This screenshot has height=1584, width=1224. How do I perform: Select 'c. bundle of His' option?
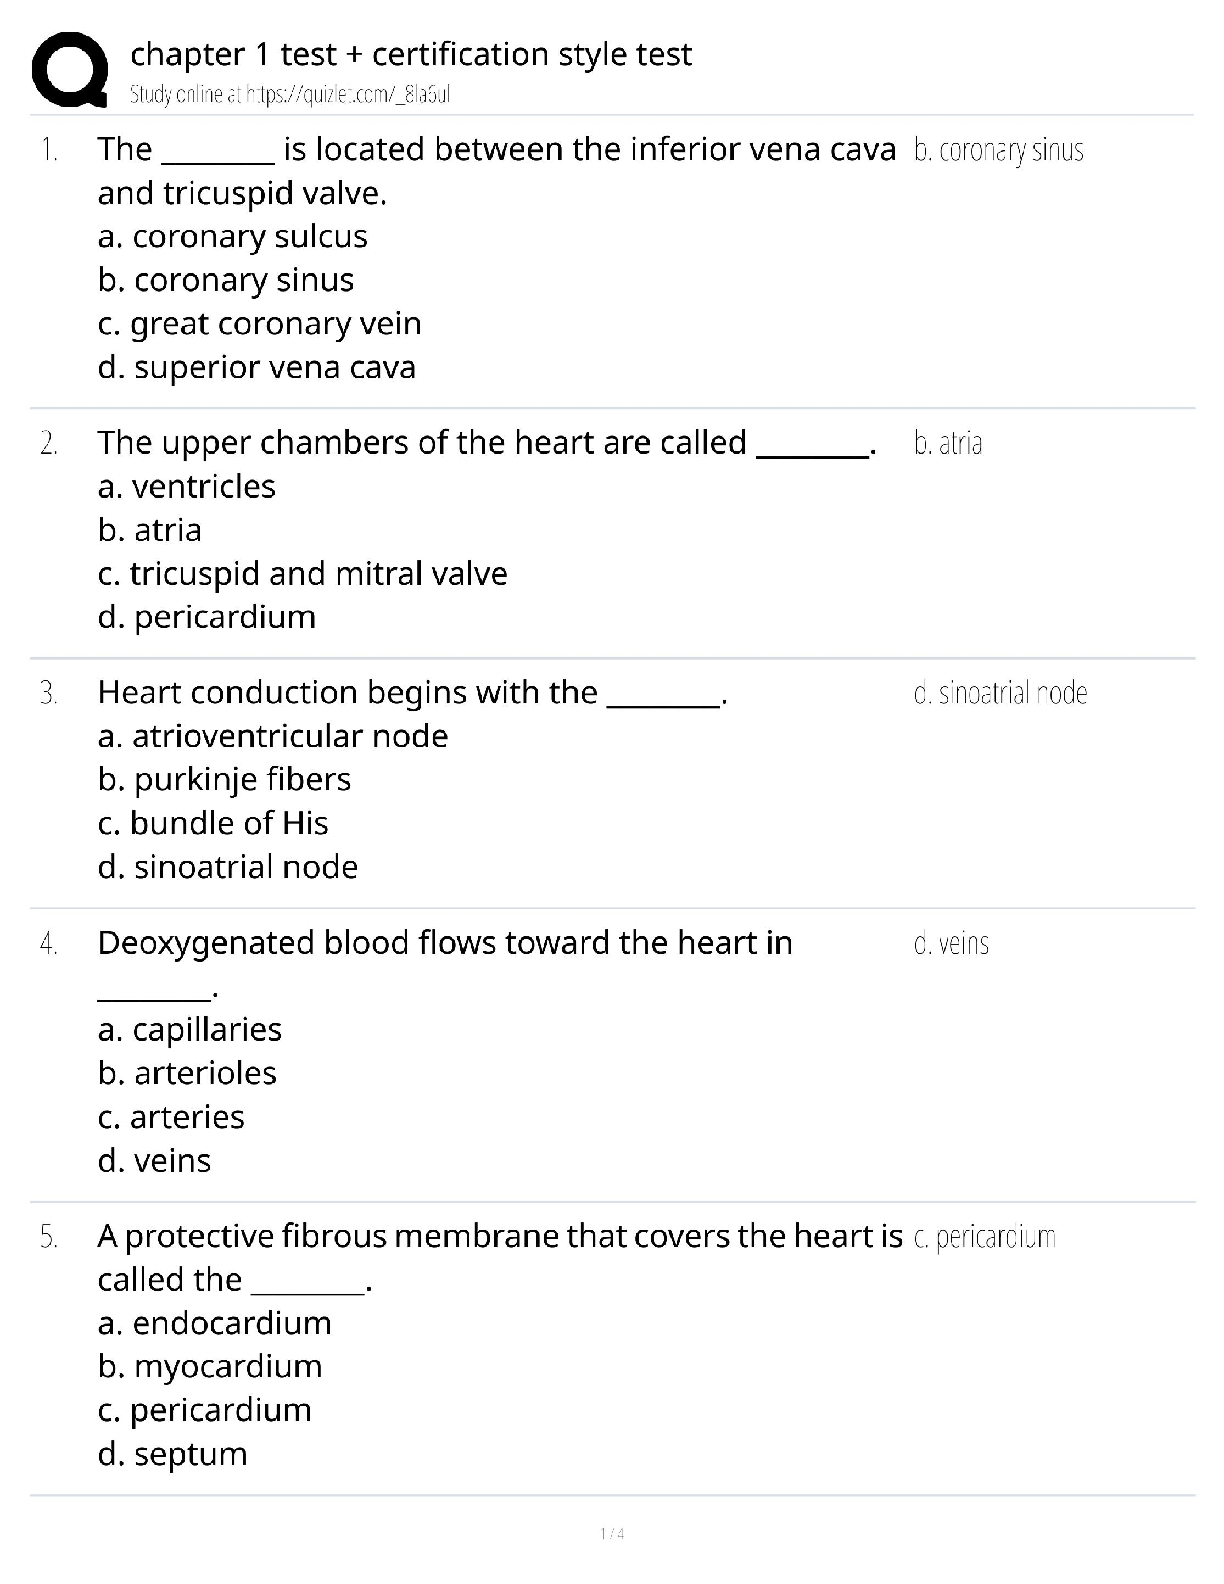[213, 823]
